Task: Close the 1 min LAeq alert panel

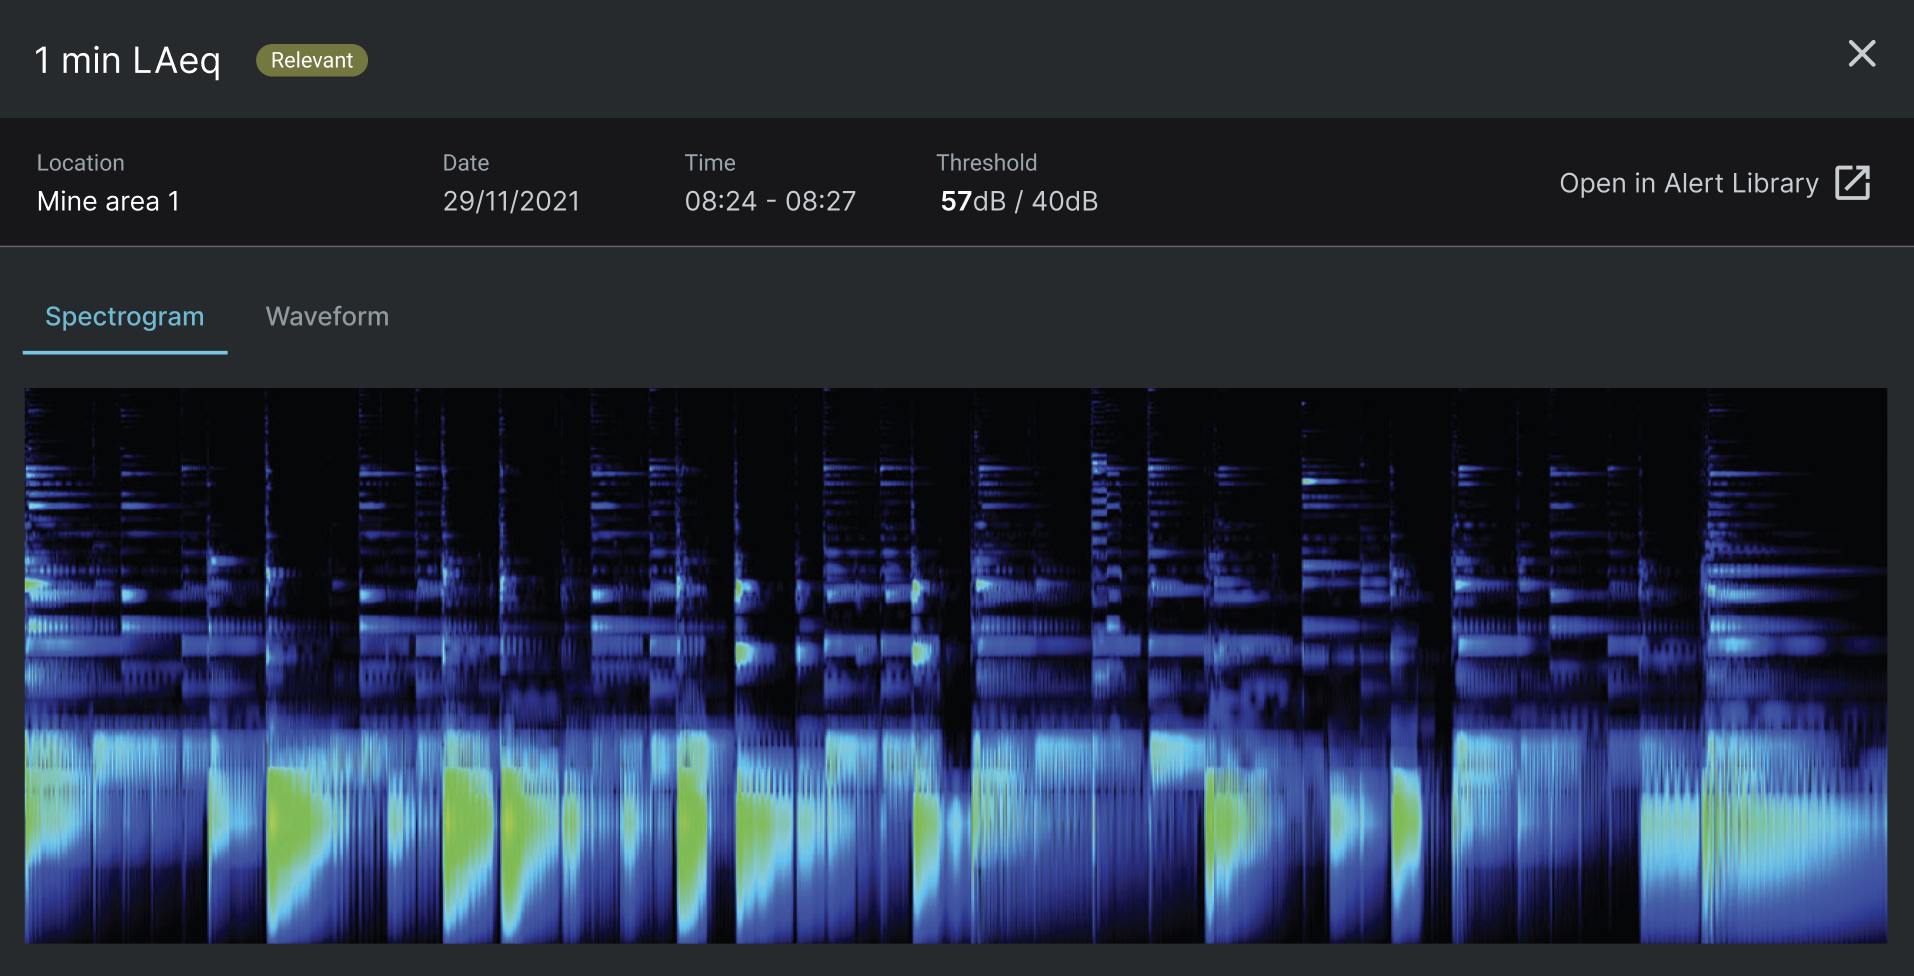Action: click(x=1861, y=54)
